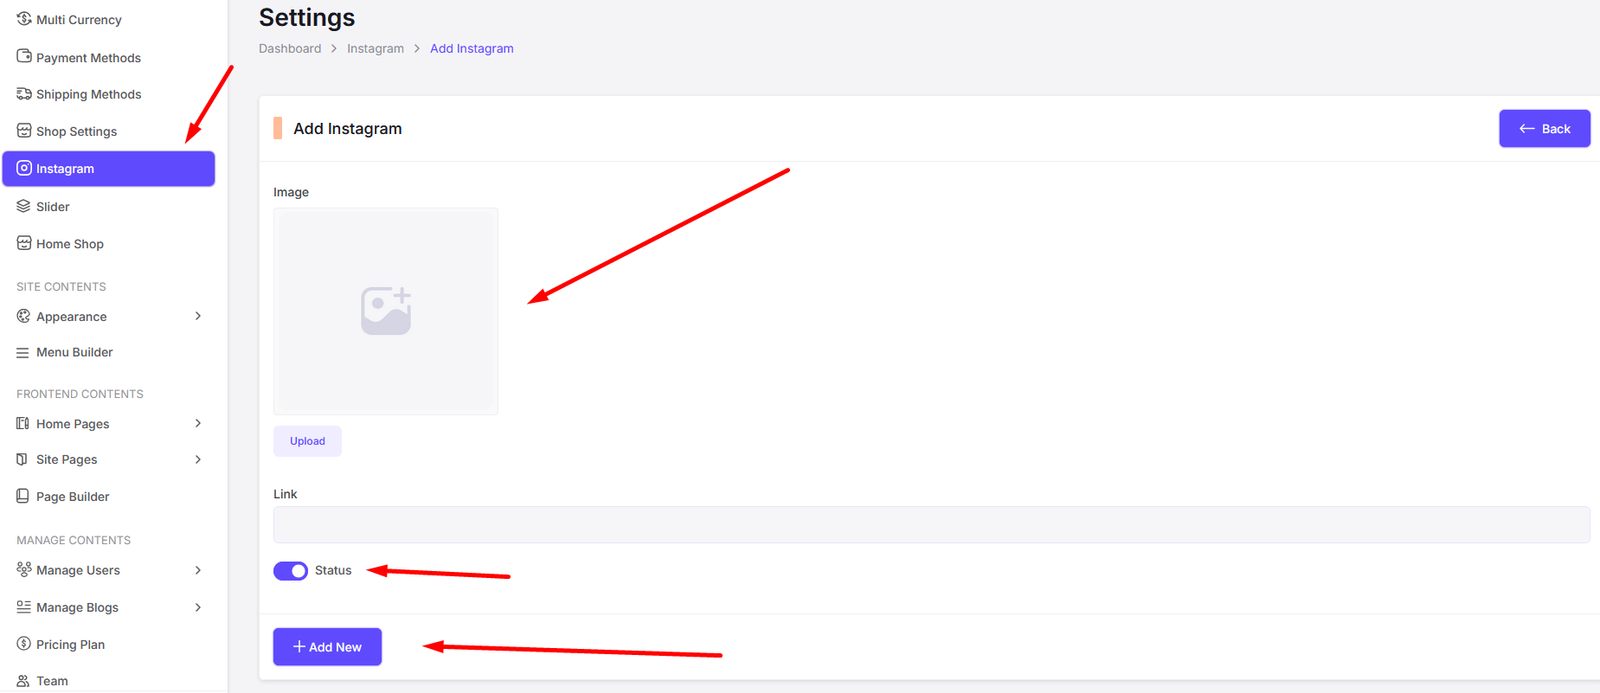Image resolution: width=1600 pixels, height=693 pixels.
Task: Click the Page Builder icon
Action: [x=23, y=496]
